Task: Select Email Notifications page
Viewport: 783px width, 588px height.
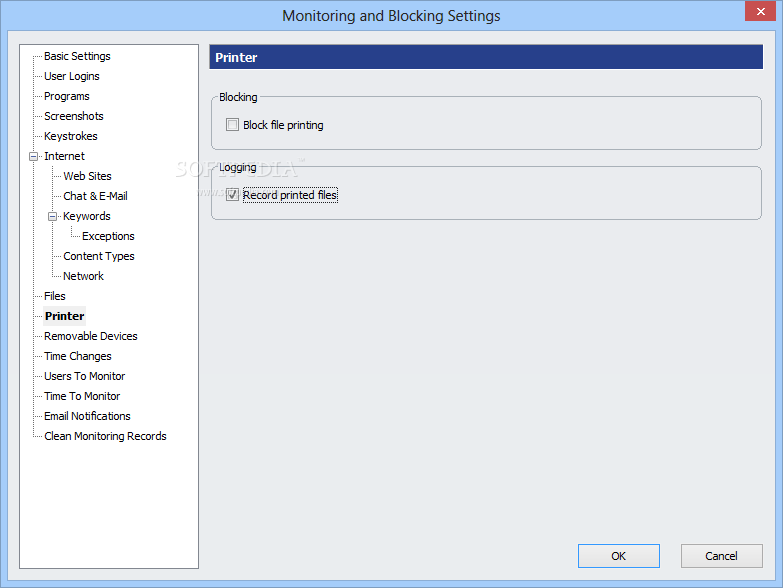Action: pyautogui.click(x=87, y=416)
